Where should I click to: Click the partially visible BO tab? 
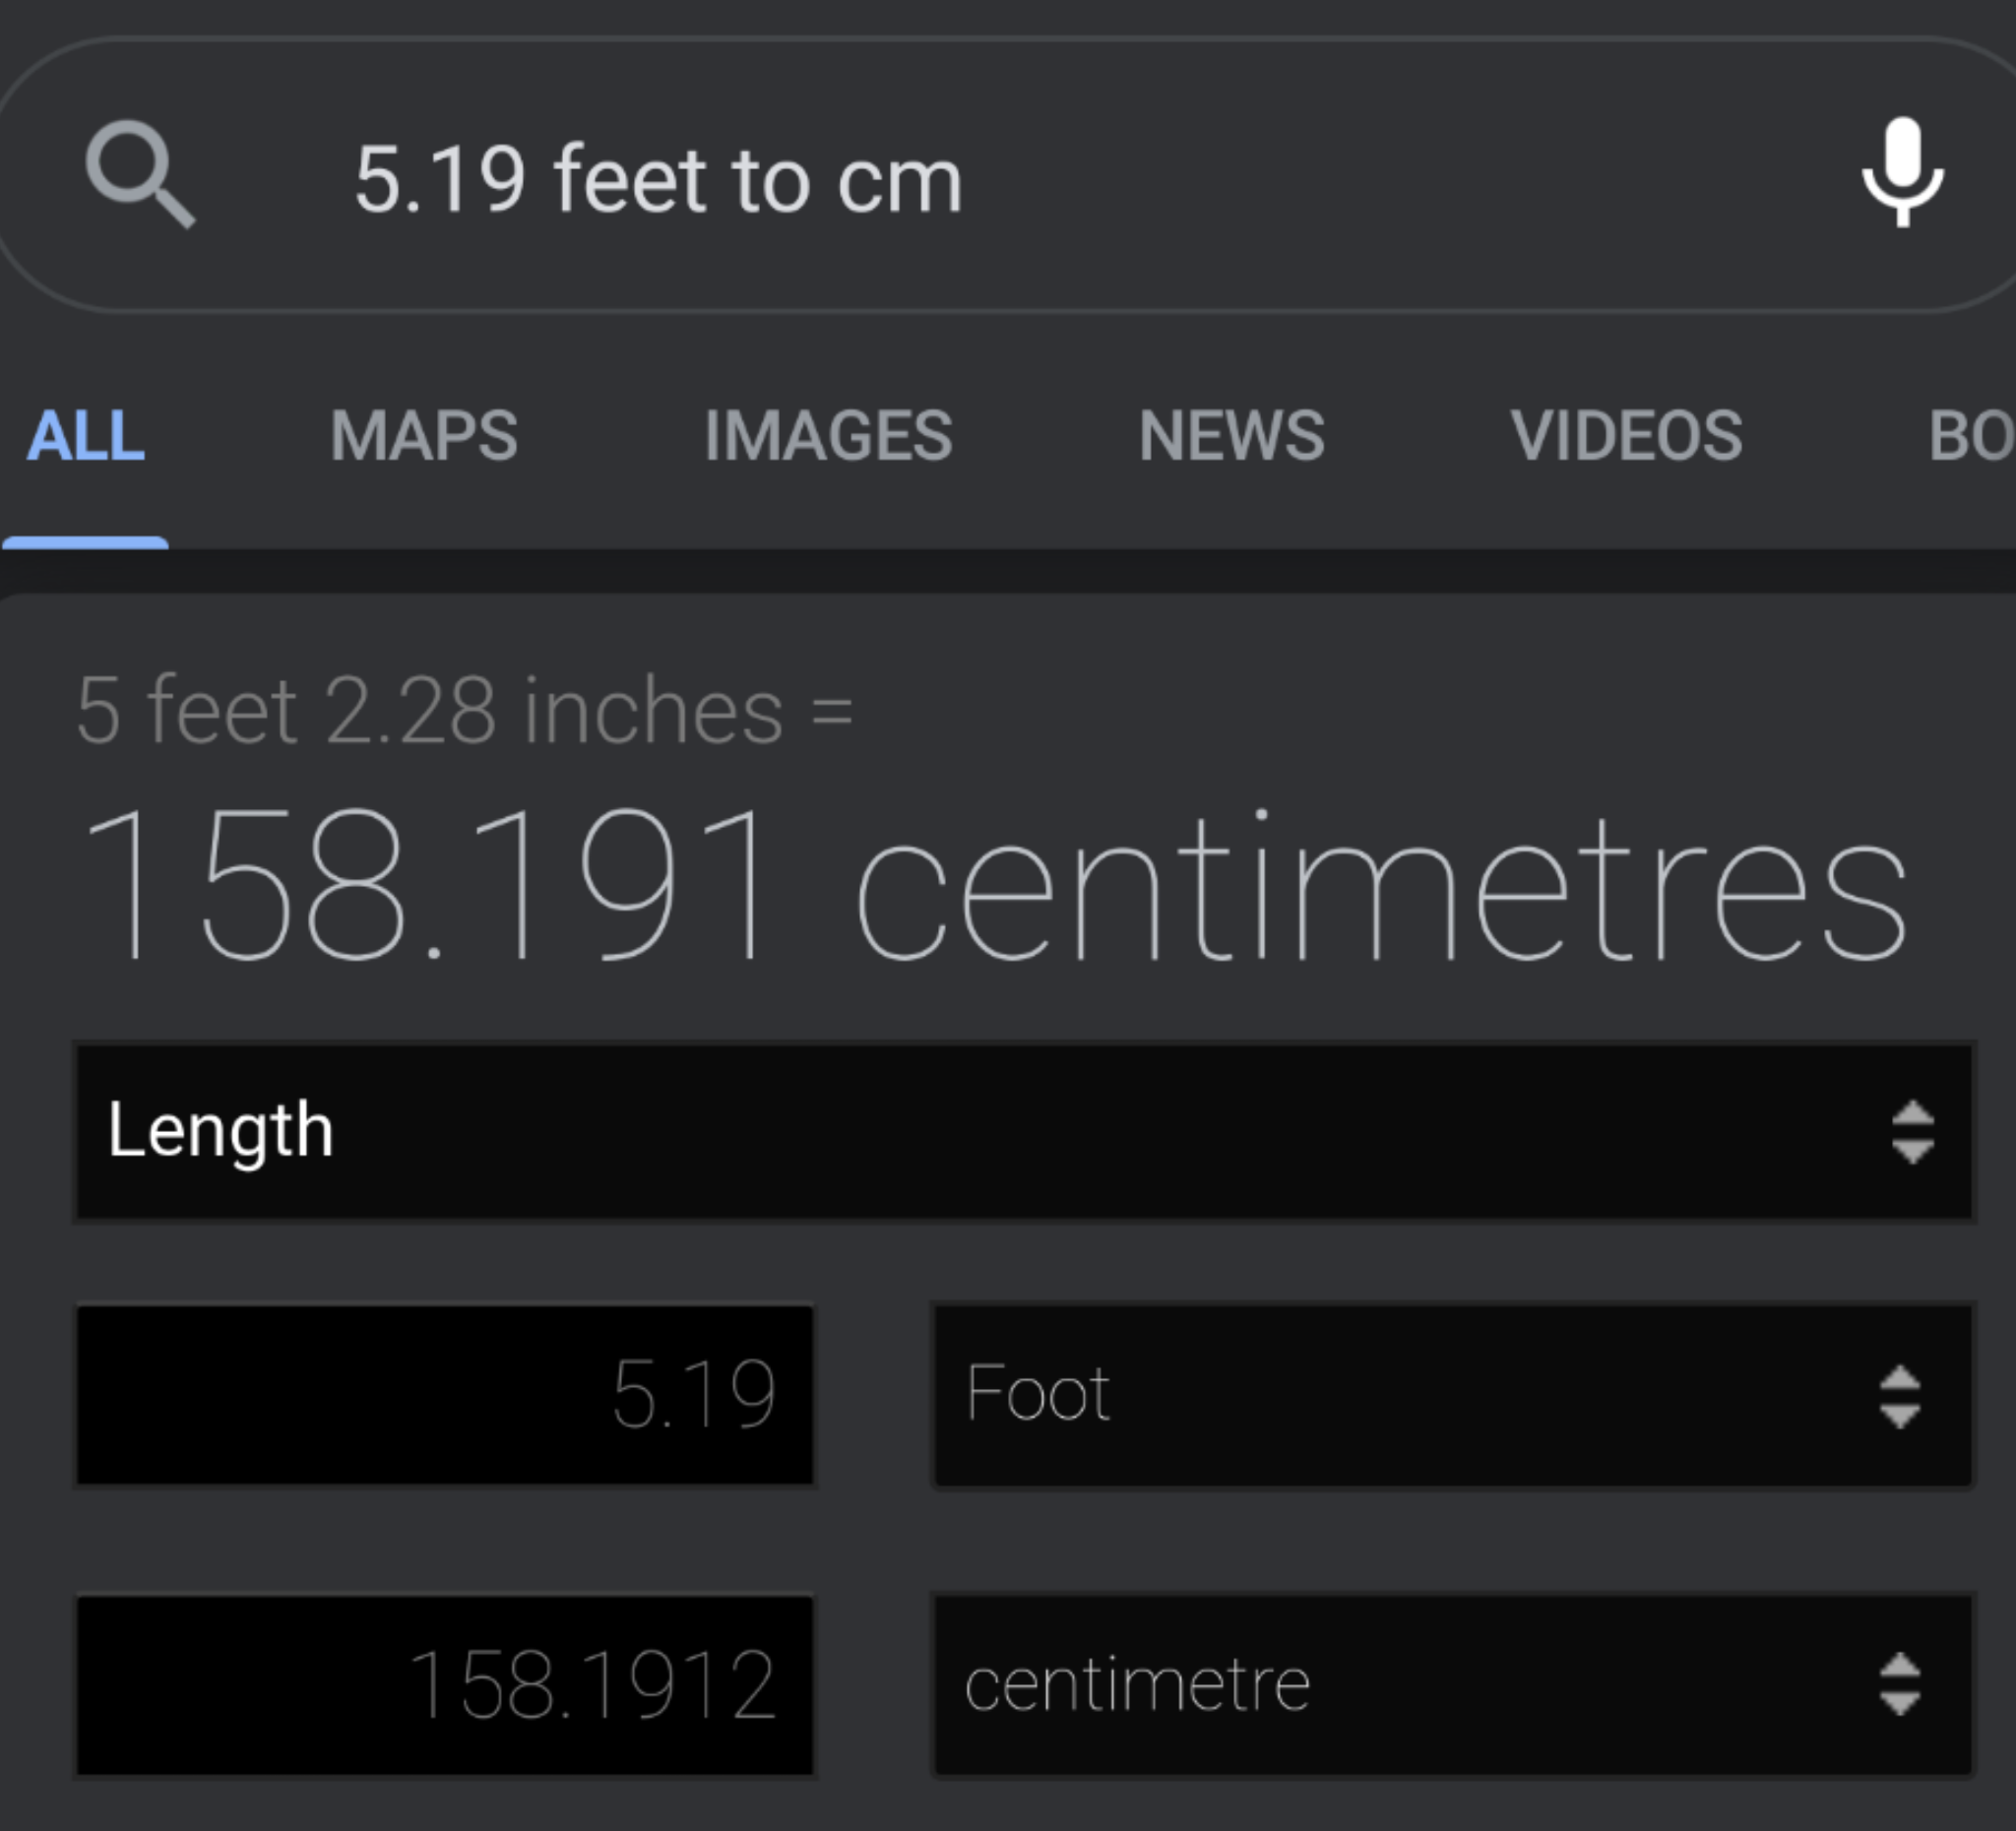1972,436
